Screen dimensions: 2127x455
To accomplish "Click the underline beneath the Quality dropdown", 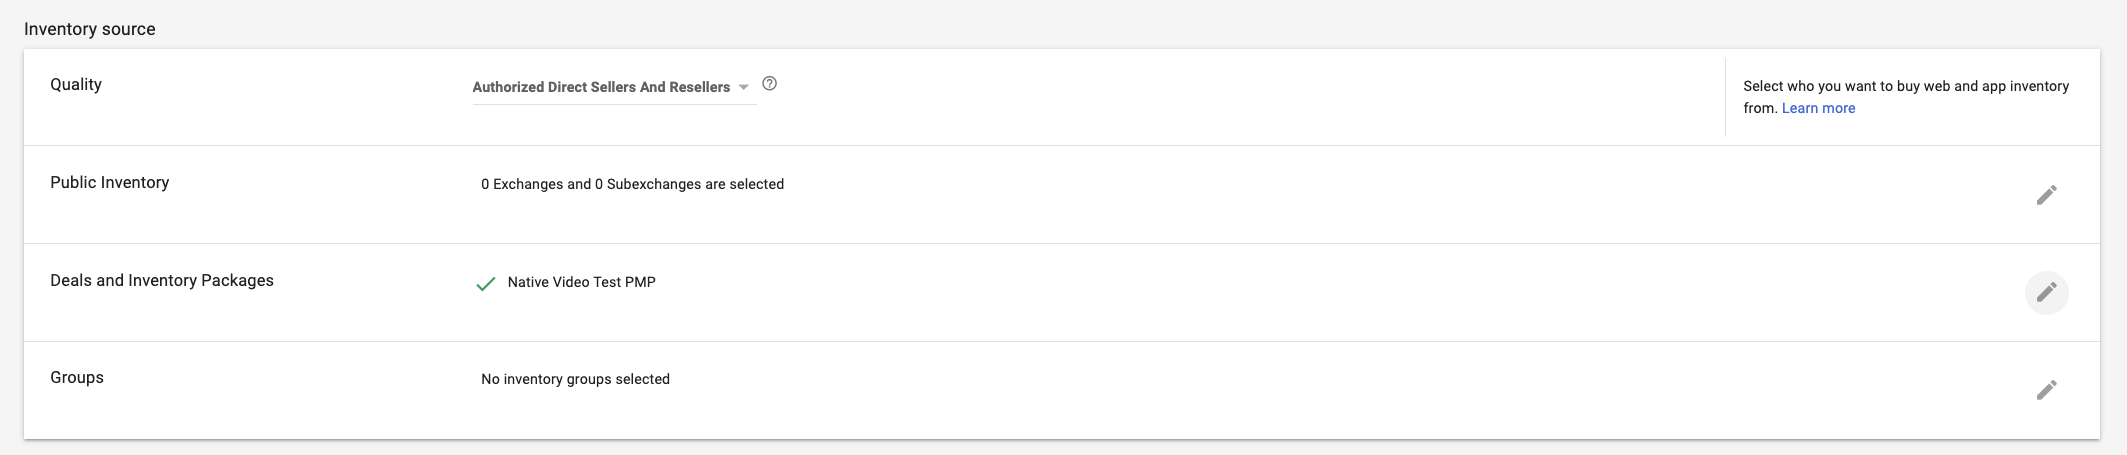I will 614,104.
